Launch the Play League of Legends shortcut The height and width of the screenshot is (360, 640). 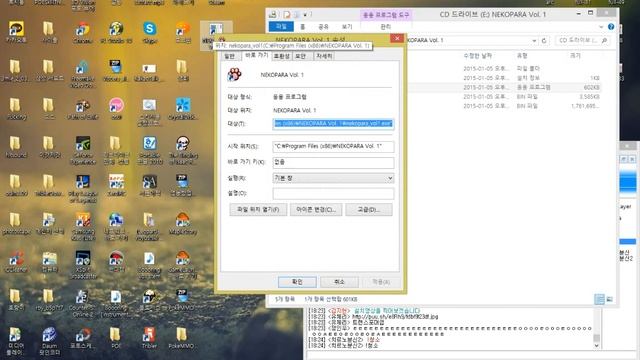pyautogui.click(x=83, y=188)
